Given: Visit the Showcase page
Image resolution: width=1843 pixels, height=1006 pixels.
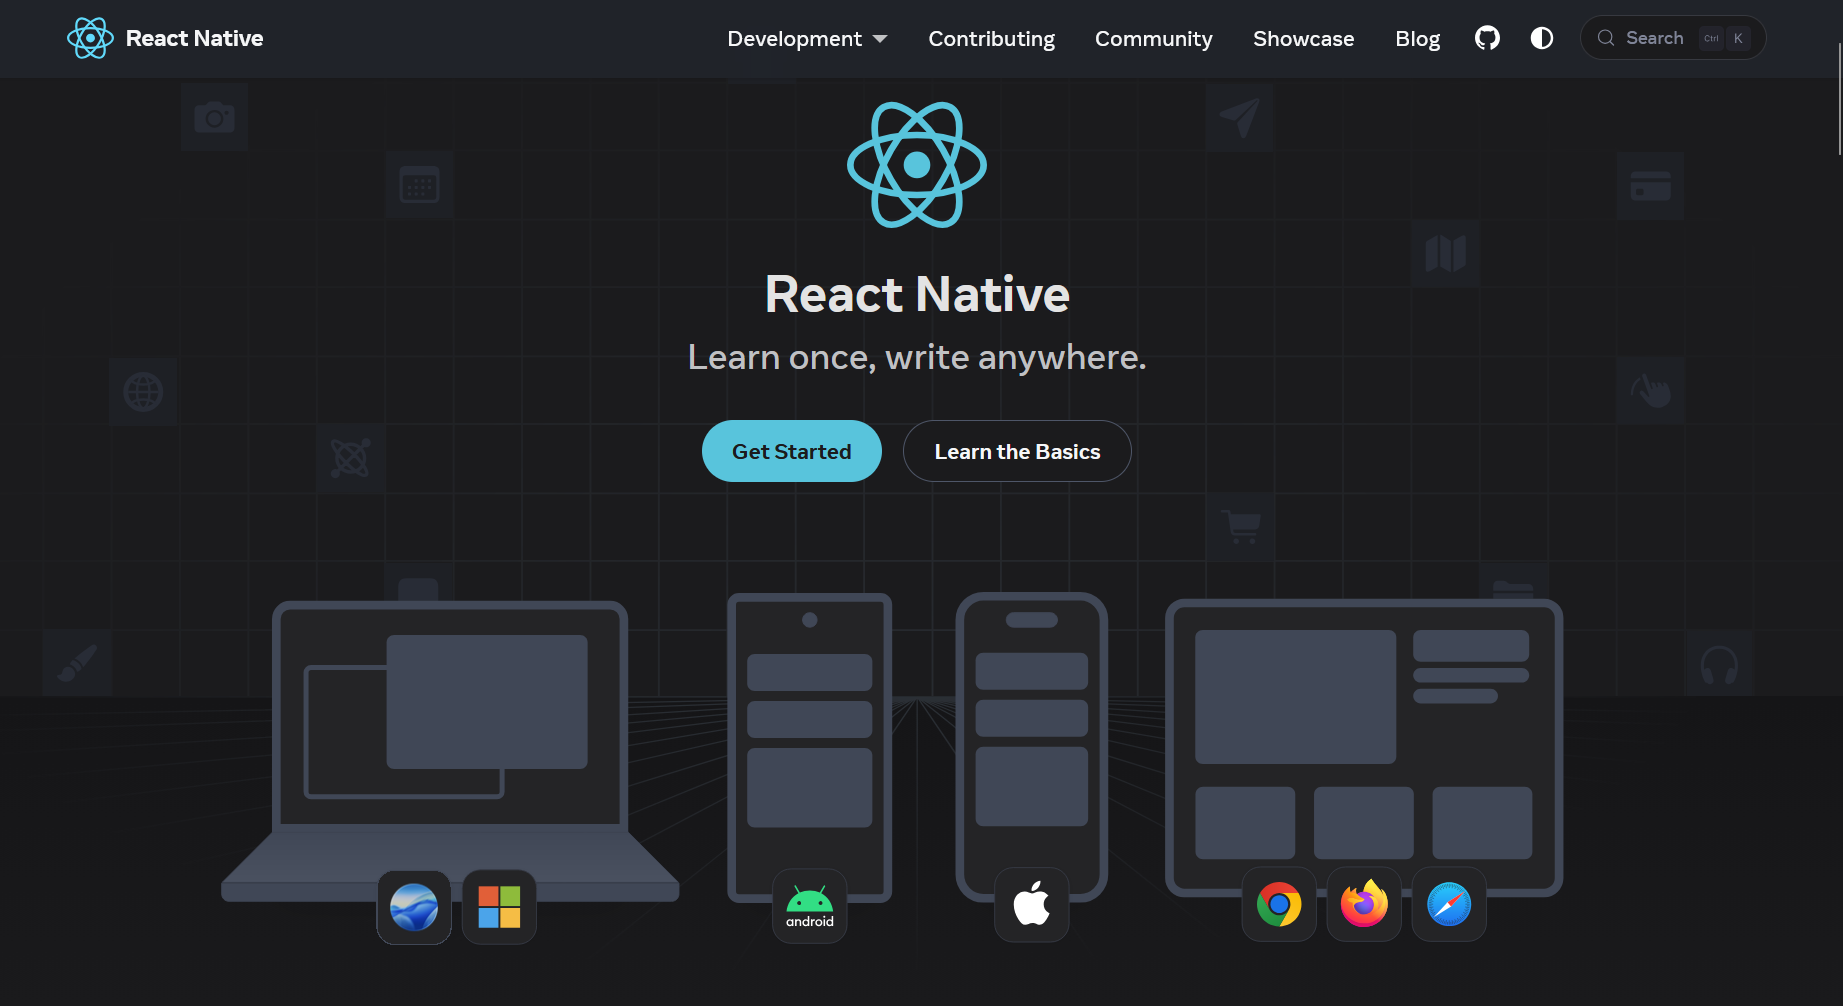Looking at the screenshot, I should [x=1303, y=38].
